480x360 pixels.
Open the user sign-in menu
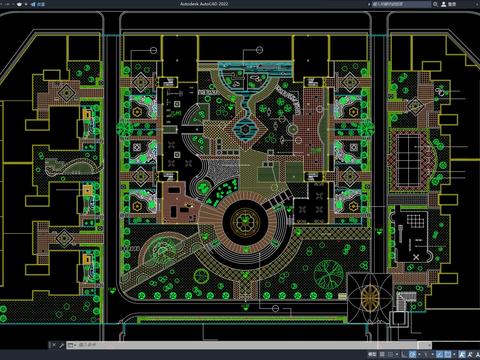tap(449, 4)
